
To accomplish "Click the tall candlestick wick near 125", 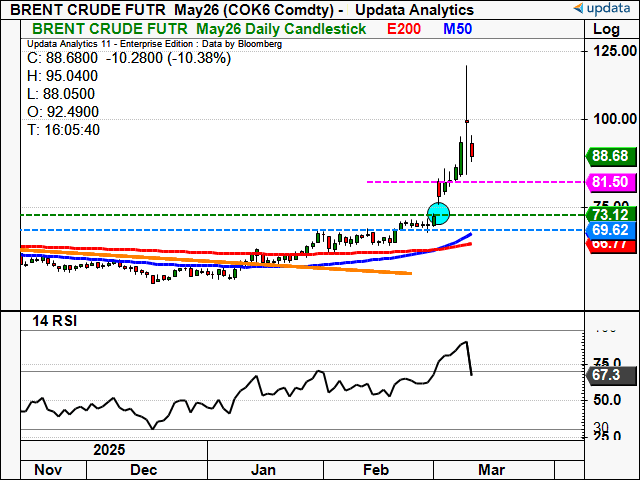I will (467, 90).
